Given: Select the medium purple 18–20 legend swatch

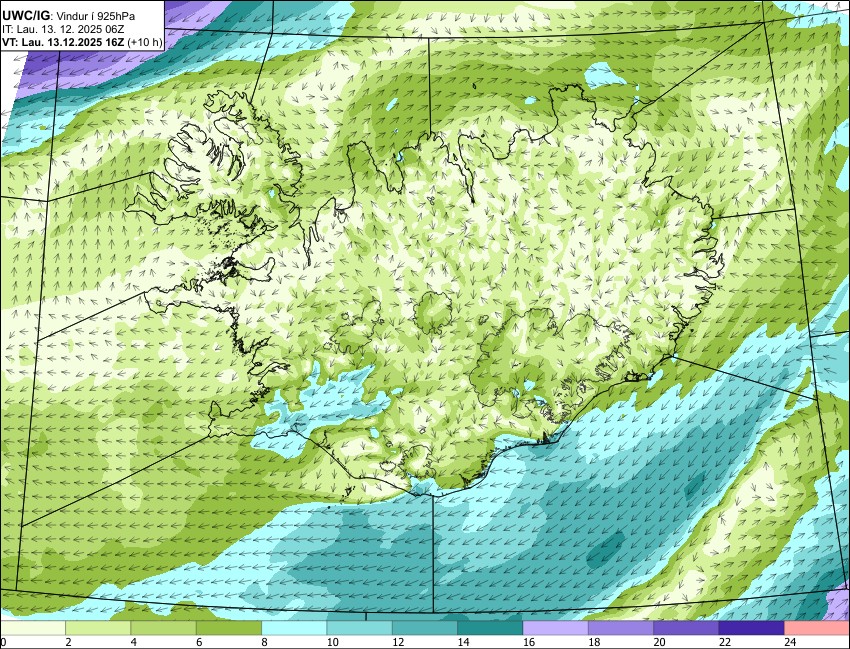Looking at the screenshot, I should [621, 628].
